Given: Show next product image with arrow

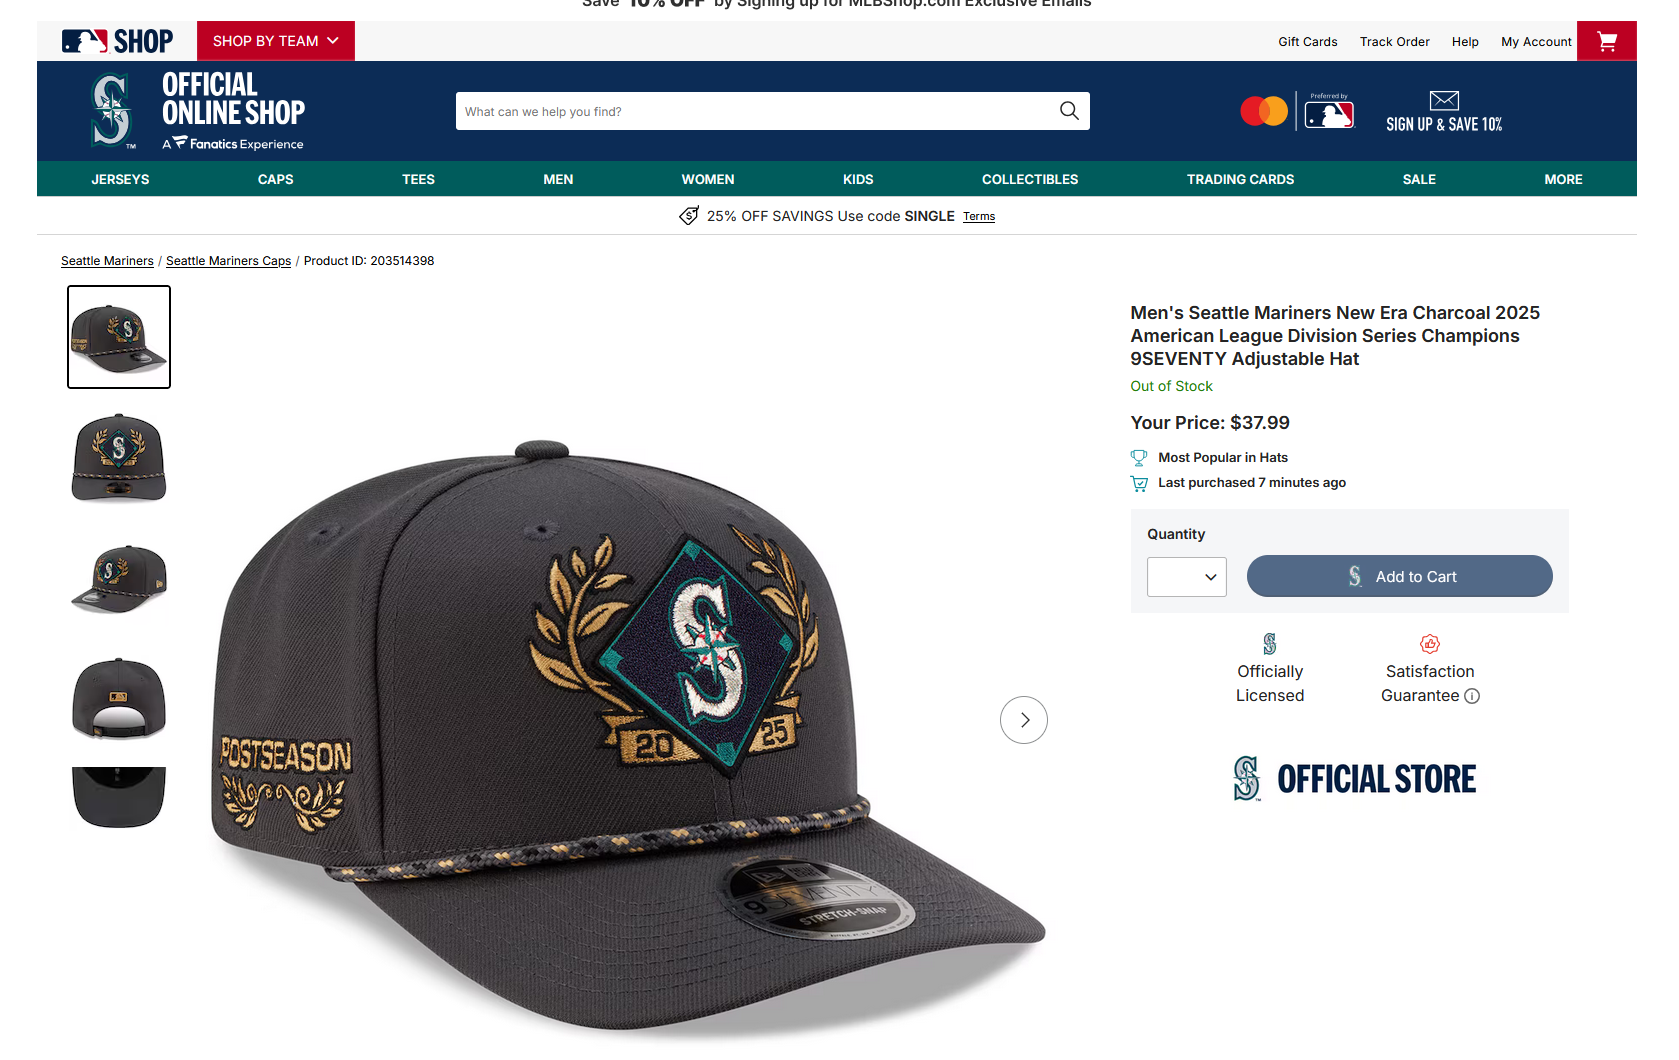Looking at the screenshot, I should click(1024, 720).
